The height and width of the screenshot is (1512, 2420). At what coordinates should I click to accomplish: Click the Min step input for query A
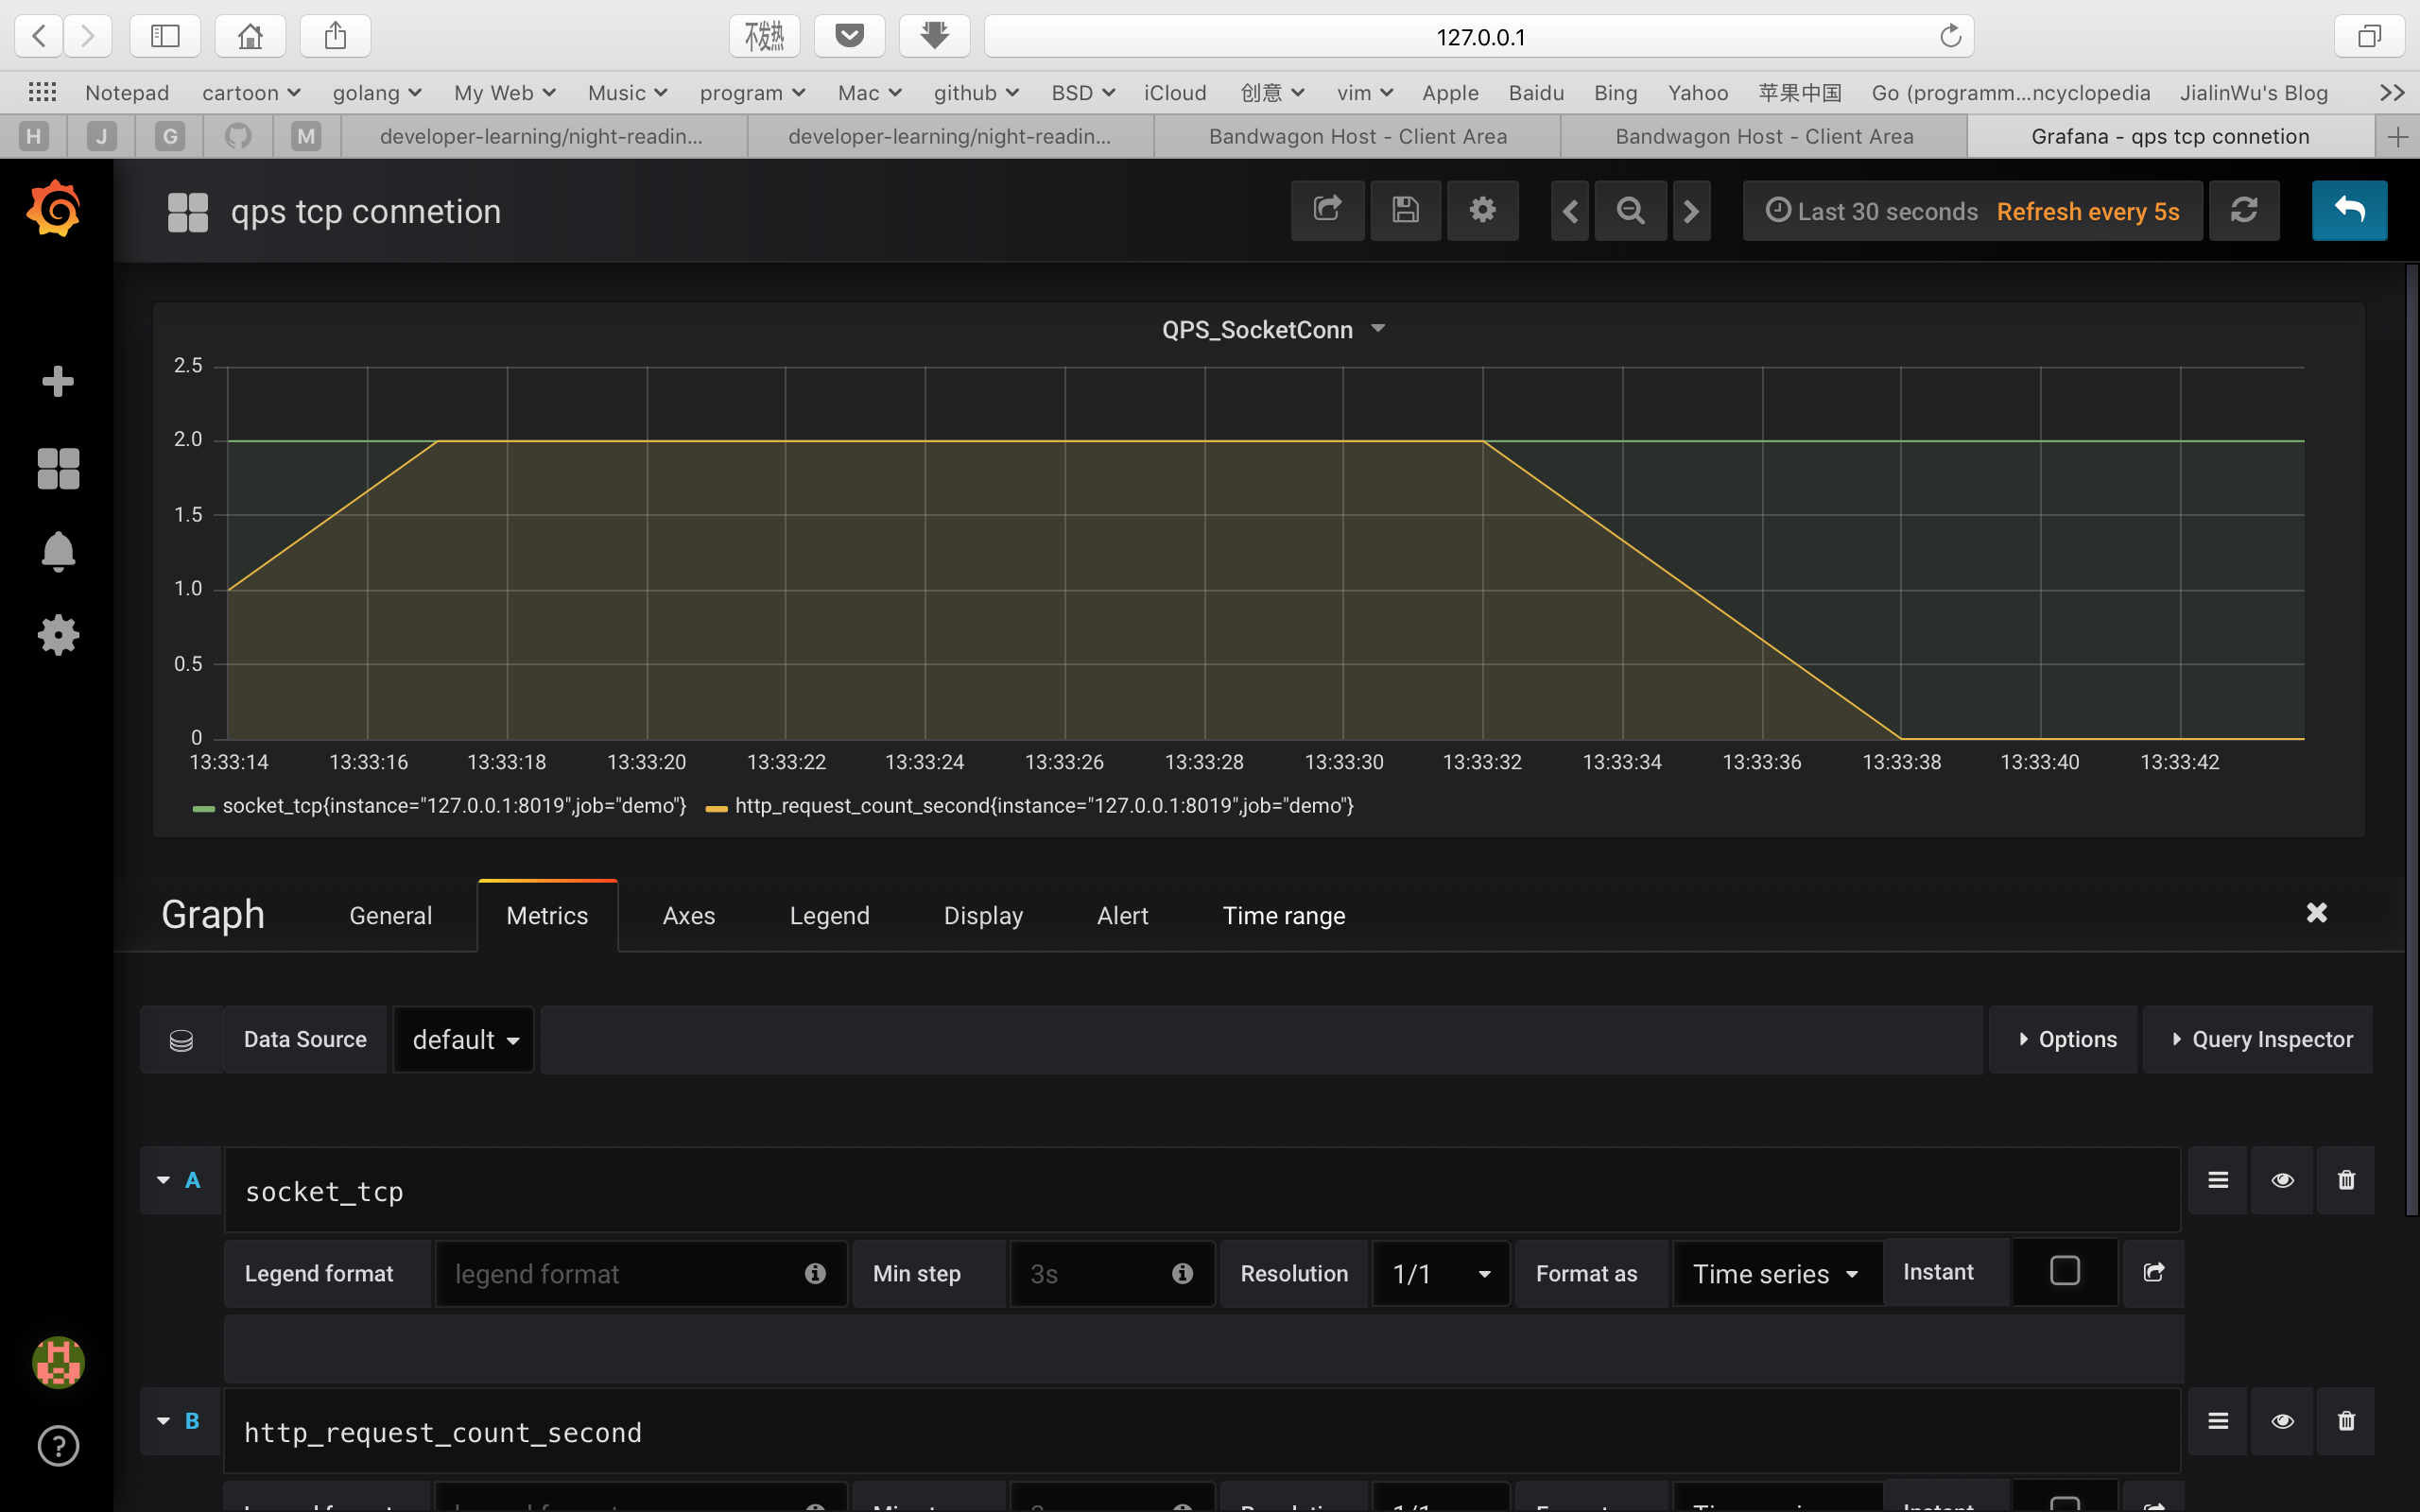pos(1112,1274)
